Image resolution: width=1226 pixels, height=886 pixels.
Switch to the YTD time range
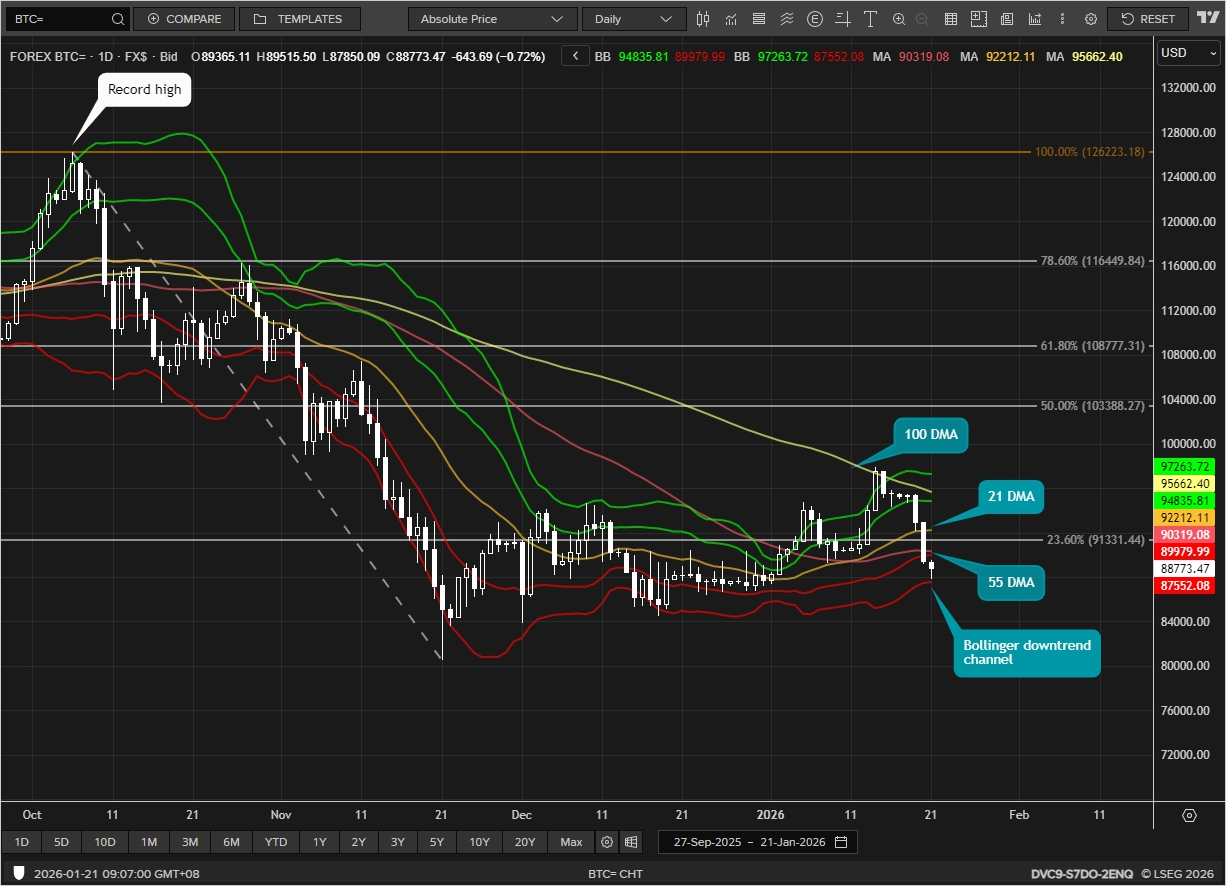coord(275,842)
